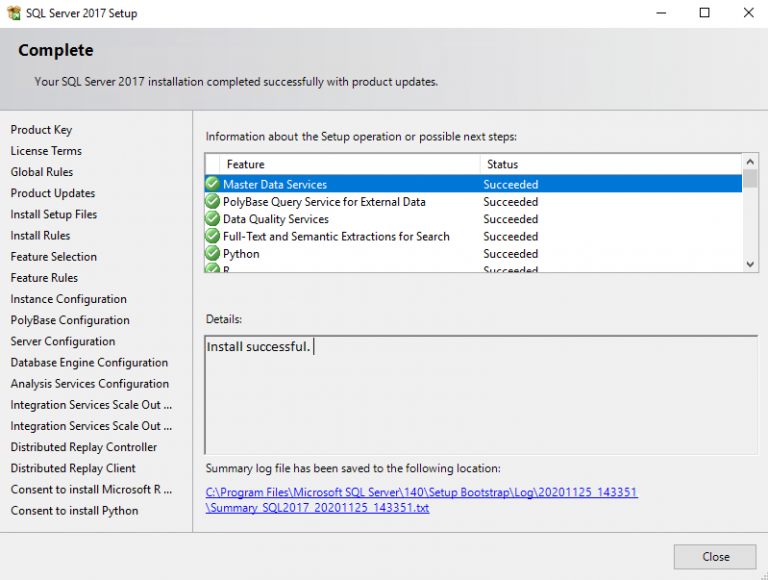Click green check icon beside Python
This screenshot has width=768, height=580.
(213, 253)
